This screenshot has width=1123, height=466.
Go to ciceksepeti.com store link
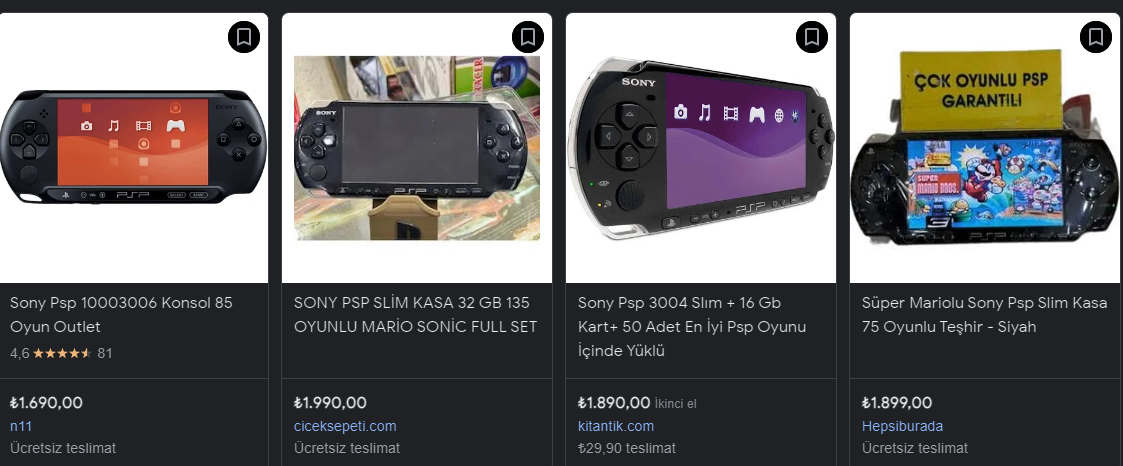pyautogui.click(x=345, y=426)
